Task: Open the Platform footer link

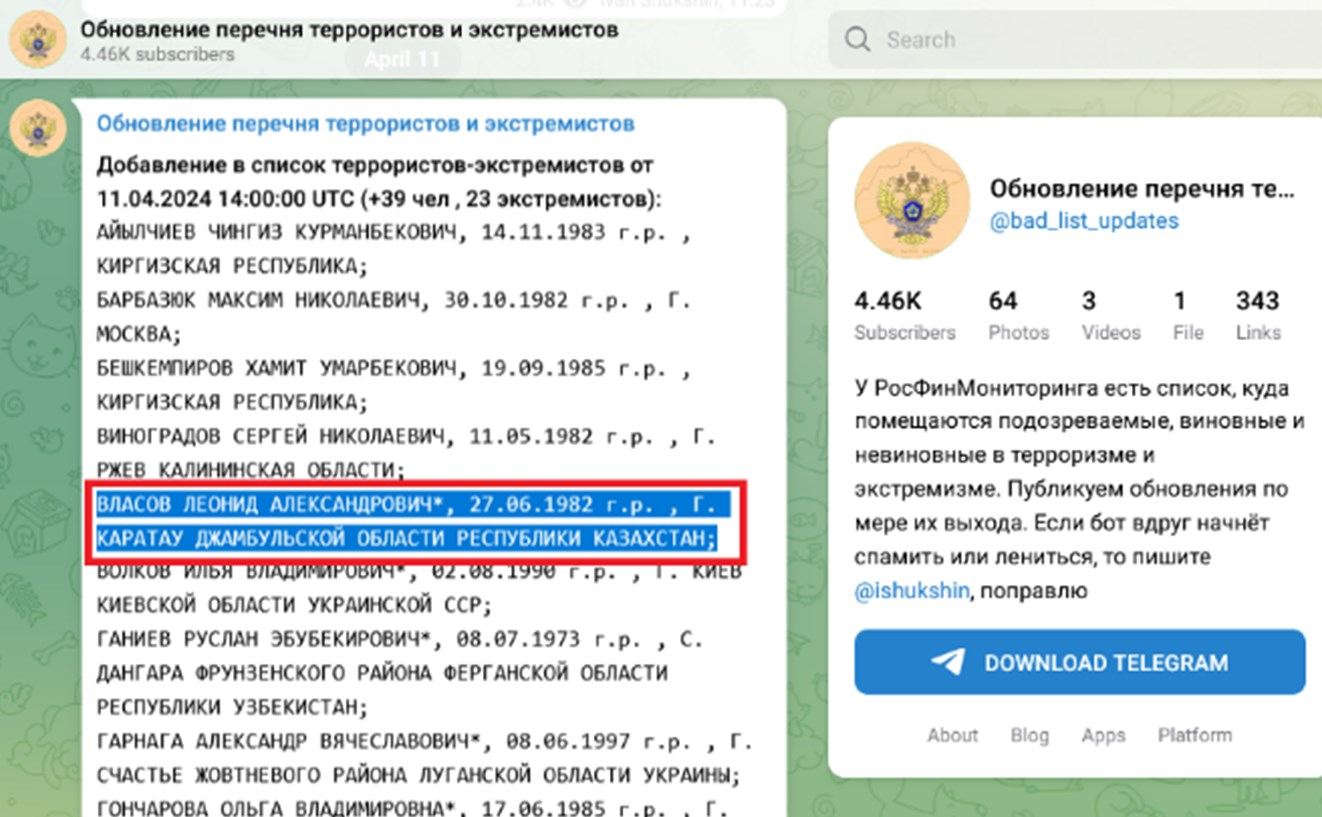Action: click(x=1195, y=735)
